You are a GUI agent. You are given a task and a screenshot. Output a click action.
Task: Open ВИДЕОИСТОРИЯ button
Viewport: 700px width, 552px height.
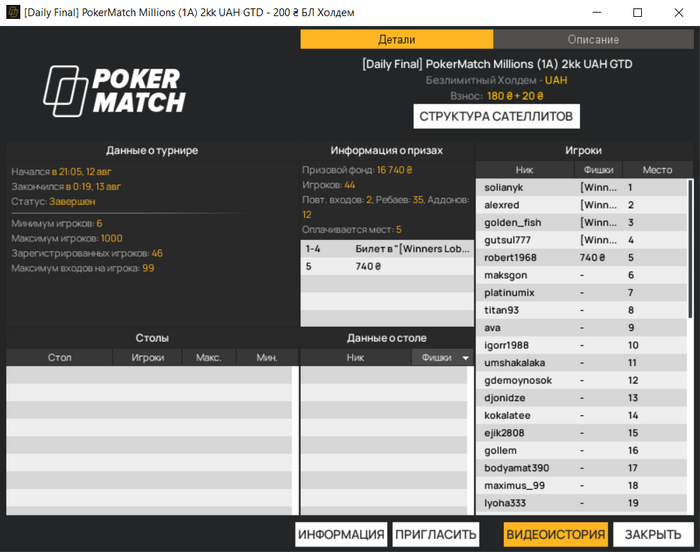point(555,534)
